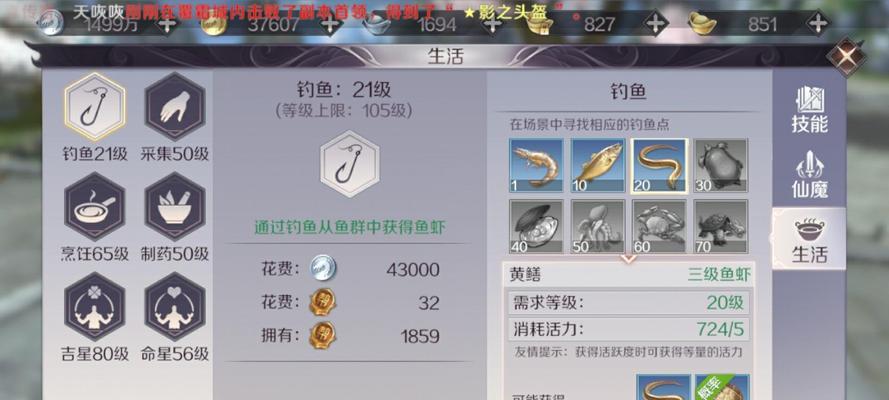
Task: Switch to the 仙魔 side tab
Action: (810, 175)
